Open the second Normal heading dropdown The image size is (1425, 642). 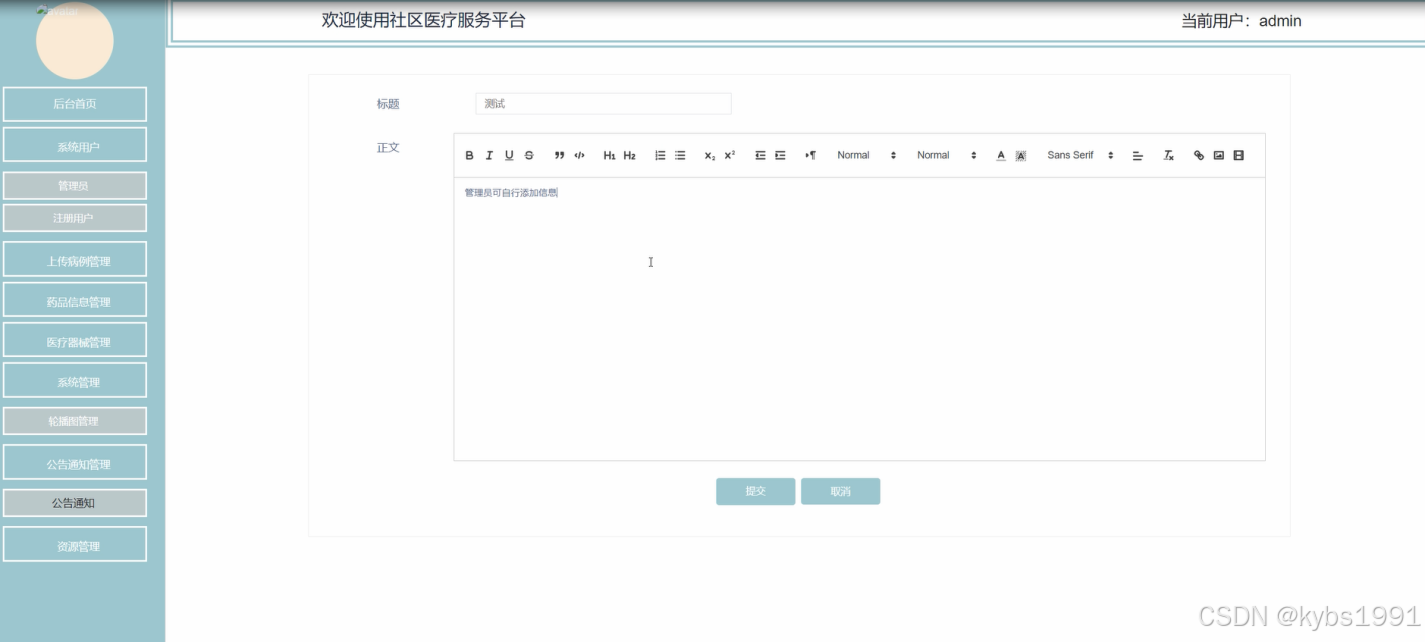pyautogui.click(x=946, y=155)
